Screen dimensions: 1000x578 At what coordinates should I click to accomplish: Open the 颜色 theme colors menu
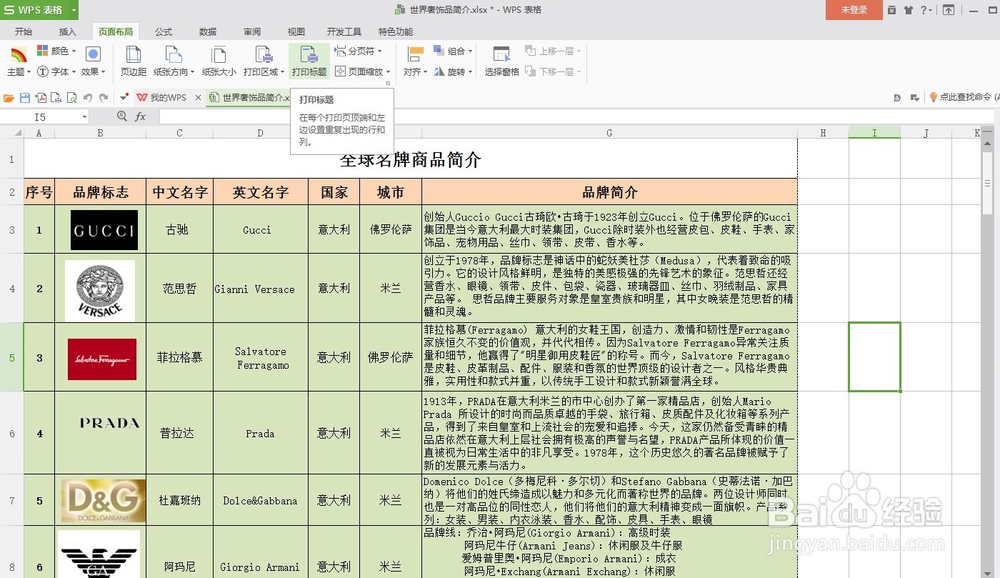click(56, 51)
